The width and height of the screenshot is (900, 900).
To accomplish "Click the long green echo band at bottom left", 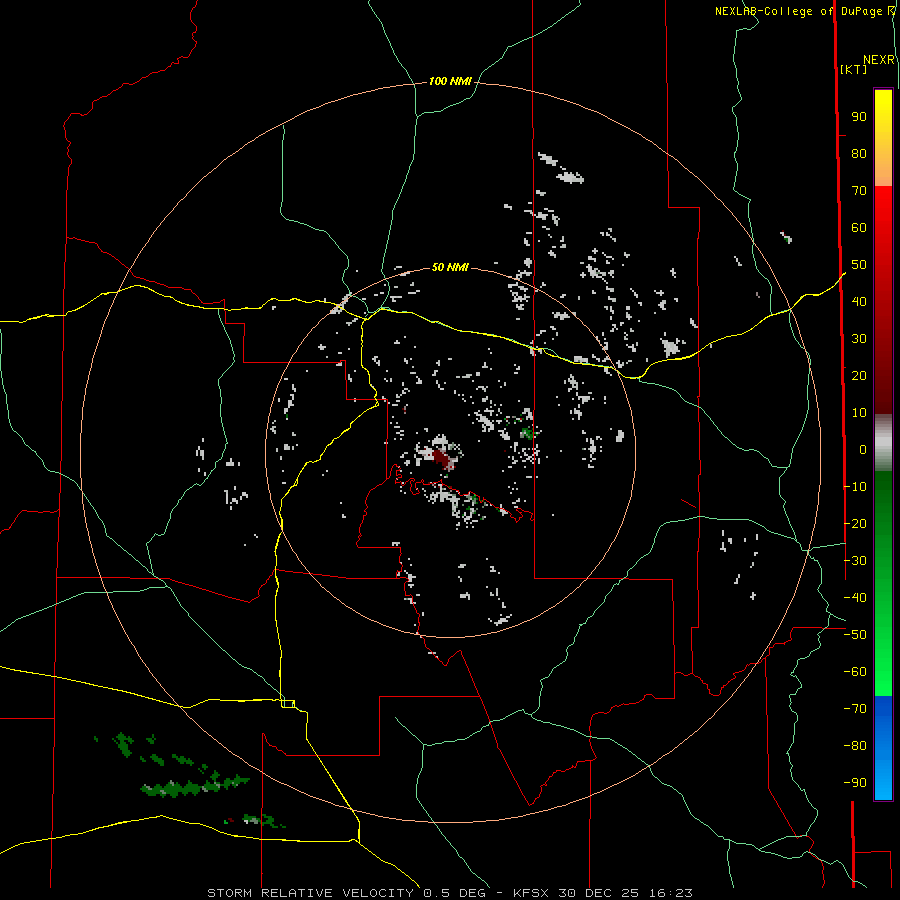I will pyautogui.click(x=194, y=786).
